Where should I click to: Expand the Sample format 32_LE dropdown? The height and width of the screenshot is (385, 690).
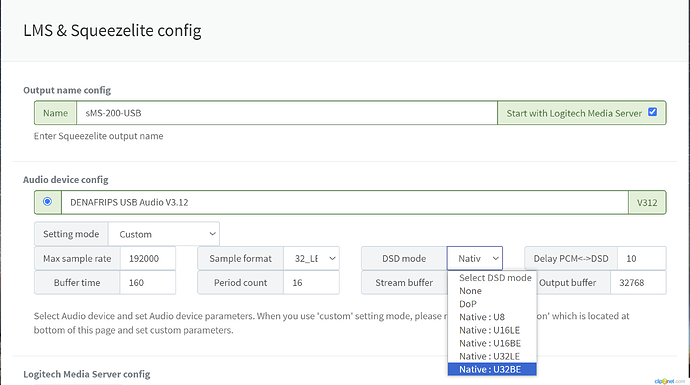(x=312, y=258)
